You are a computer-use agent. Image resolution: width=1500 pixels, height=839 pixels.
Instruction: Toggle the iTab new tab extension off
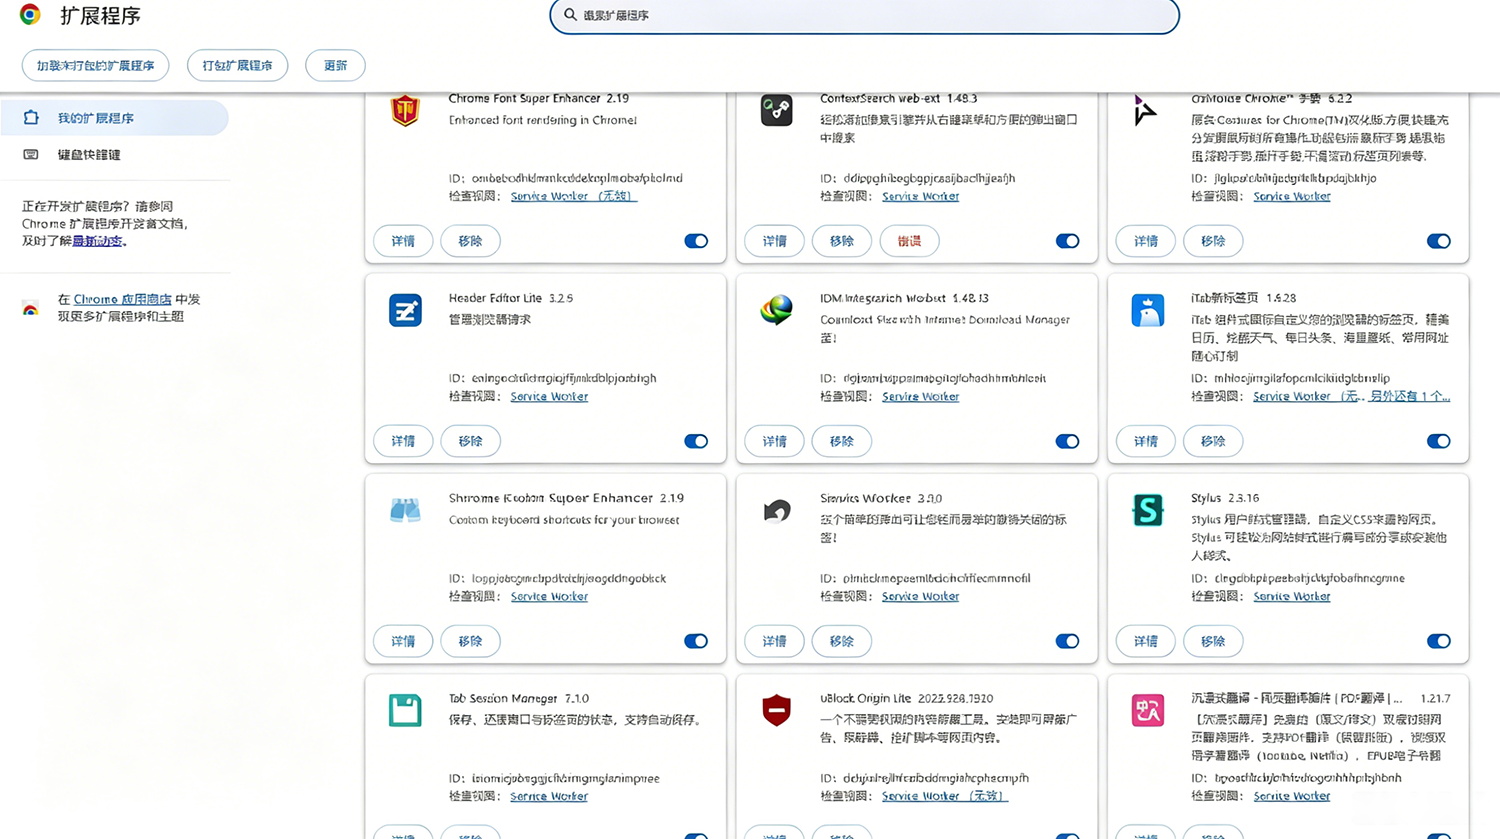(1438, 441)
